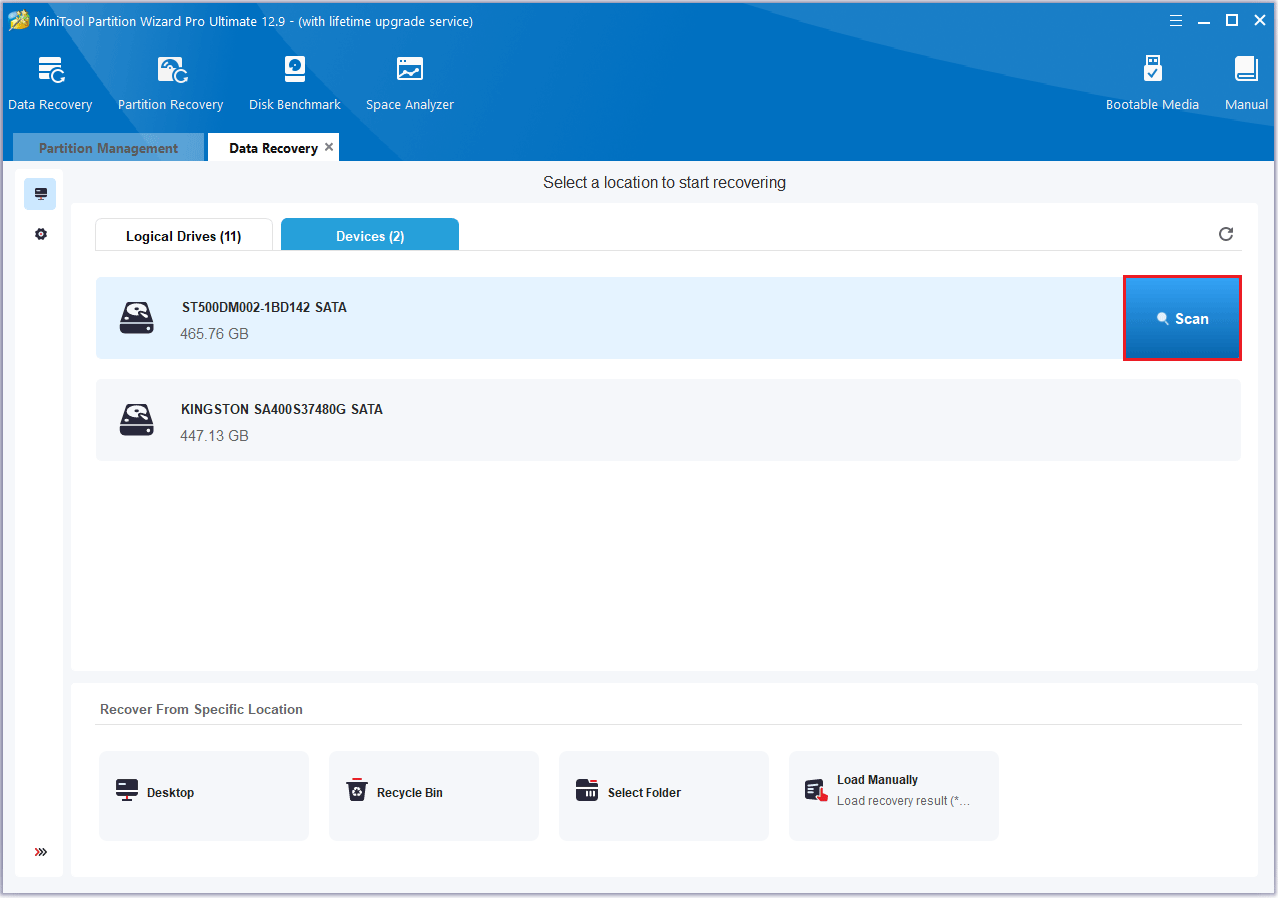The image size is (1278, 898).
Task: Recover from Desktop location
Action: coord(204,796)
